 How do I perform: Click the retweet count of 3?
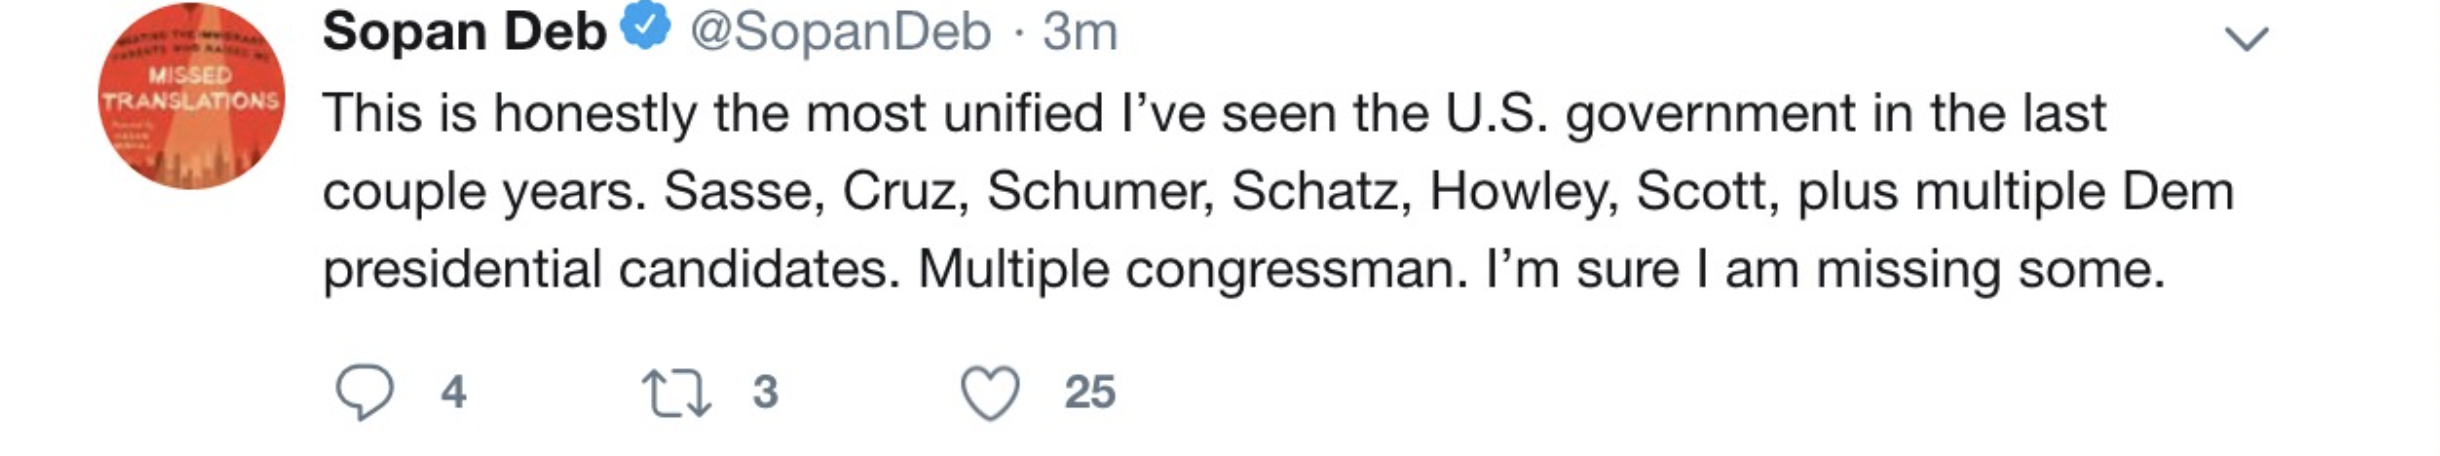[765, 392]
